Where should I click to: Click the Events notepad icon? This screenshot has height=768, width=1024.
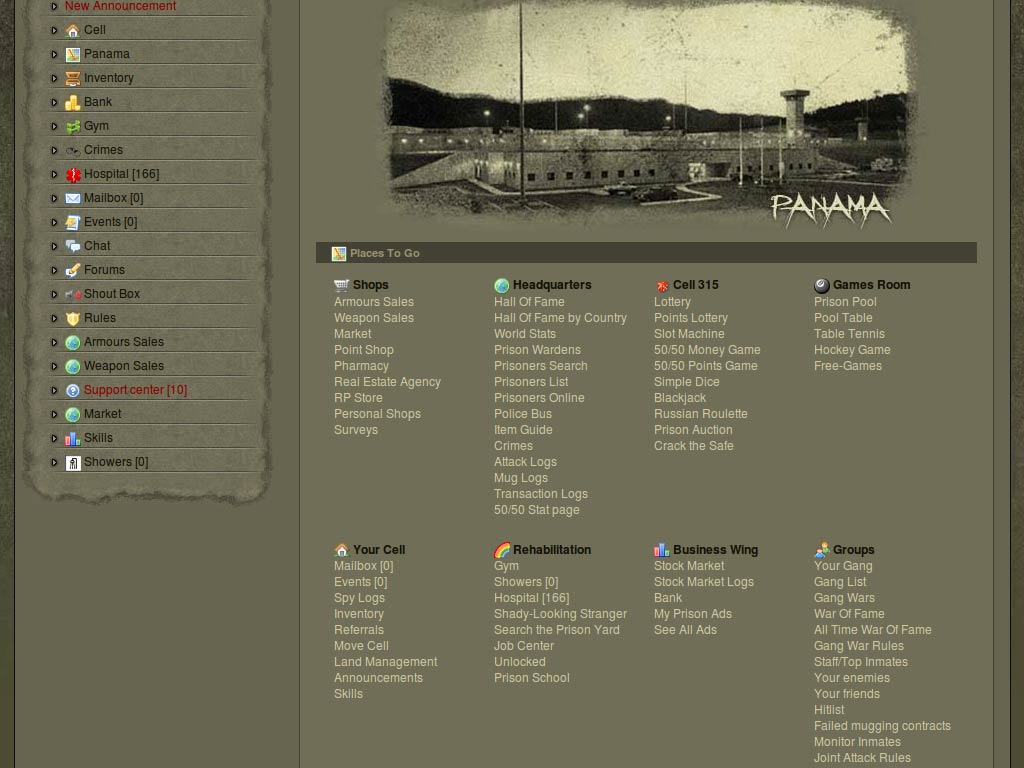[72, 223]
